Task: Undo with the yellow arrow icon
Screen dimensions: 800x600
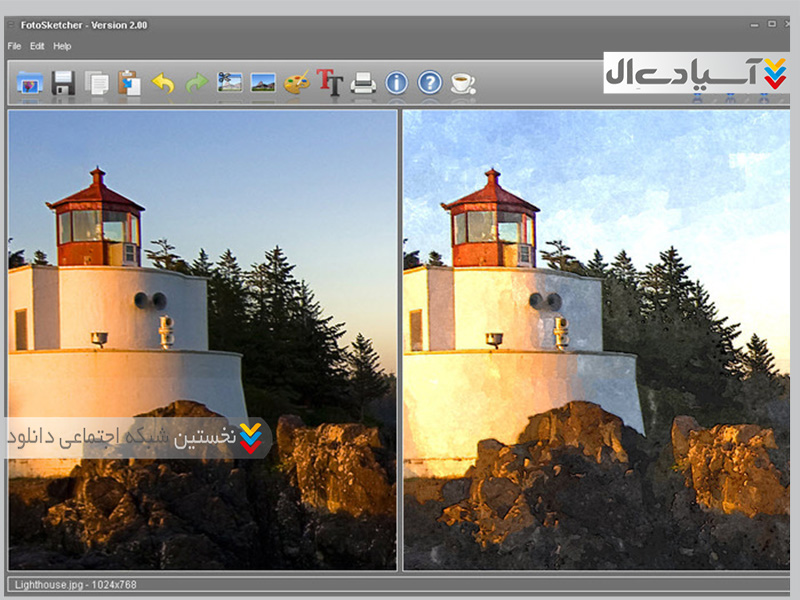Action: [x=163, y=83]
